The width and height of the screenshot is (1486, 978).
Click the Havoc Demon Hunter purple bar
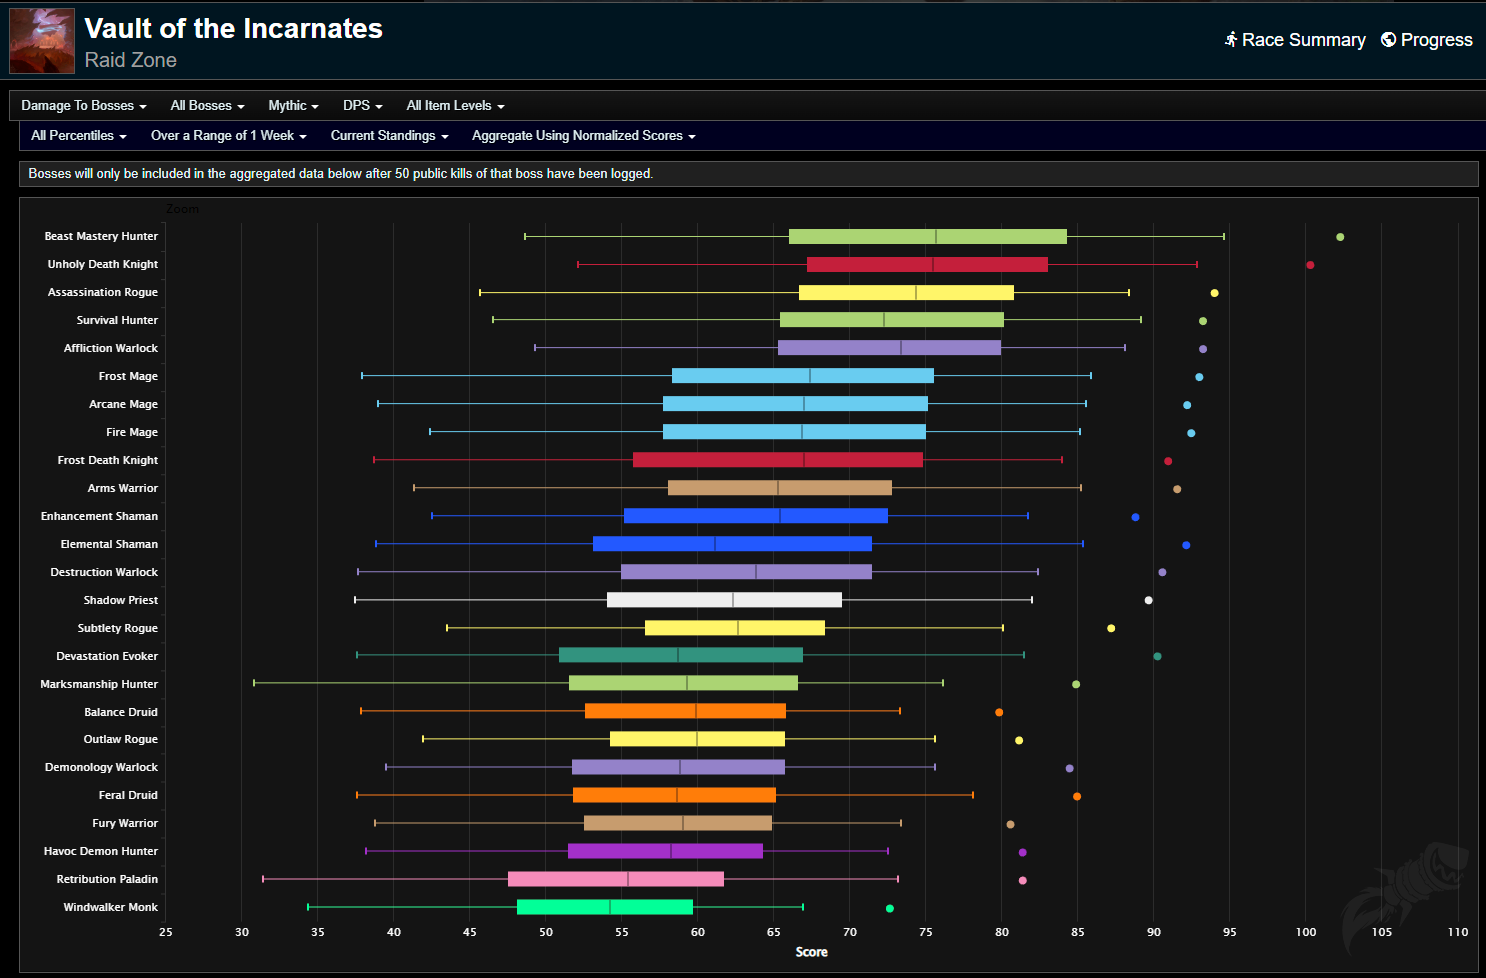pyautogui.click(x=665, y=851)
